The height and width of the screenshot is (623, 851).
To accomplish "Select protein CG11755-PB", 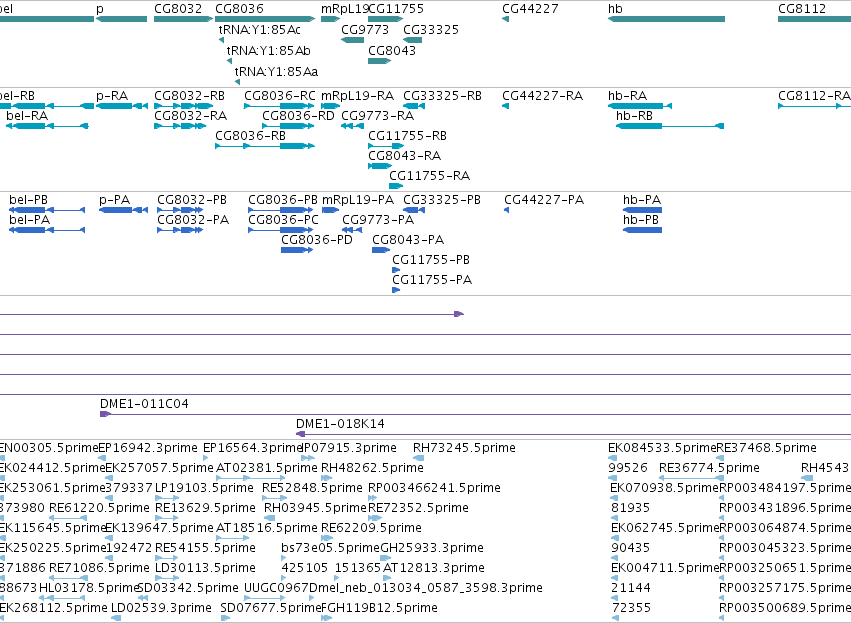I will pos(396,270).
